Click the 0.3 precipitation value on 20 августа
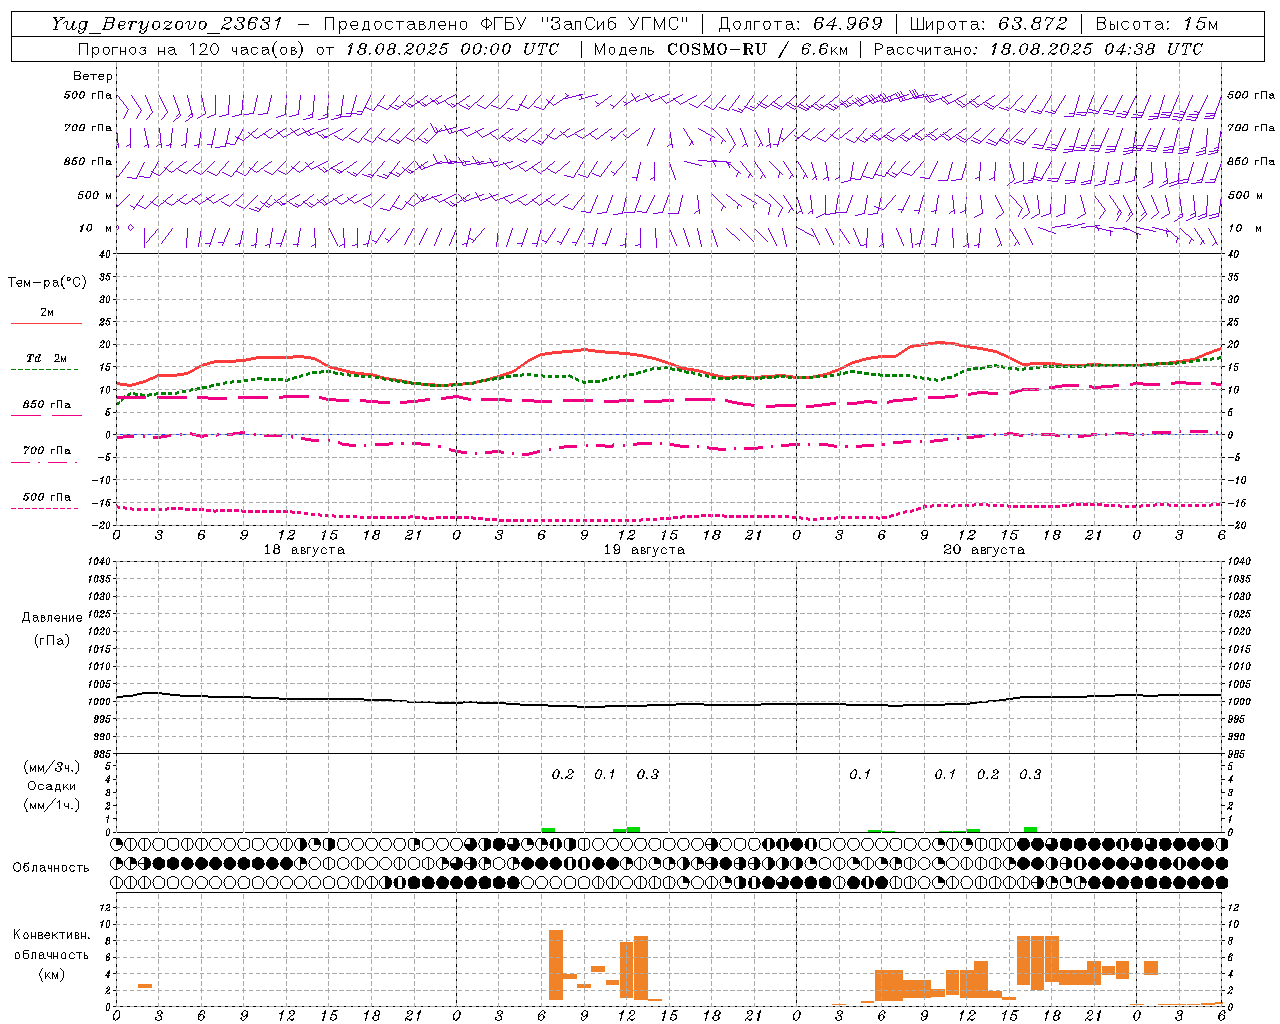 (1030, 774)
